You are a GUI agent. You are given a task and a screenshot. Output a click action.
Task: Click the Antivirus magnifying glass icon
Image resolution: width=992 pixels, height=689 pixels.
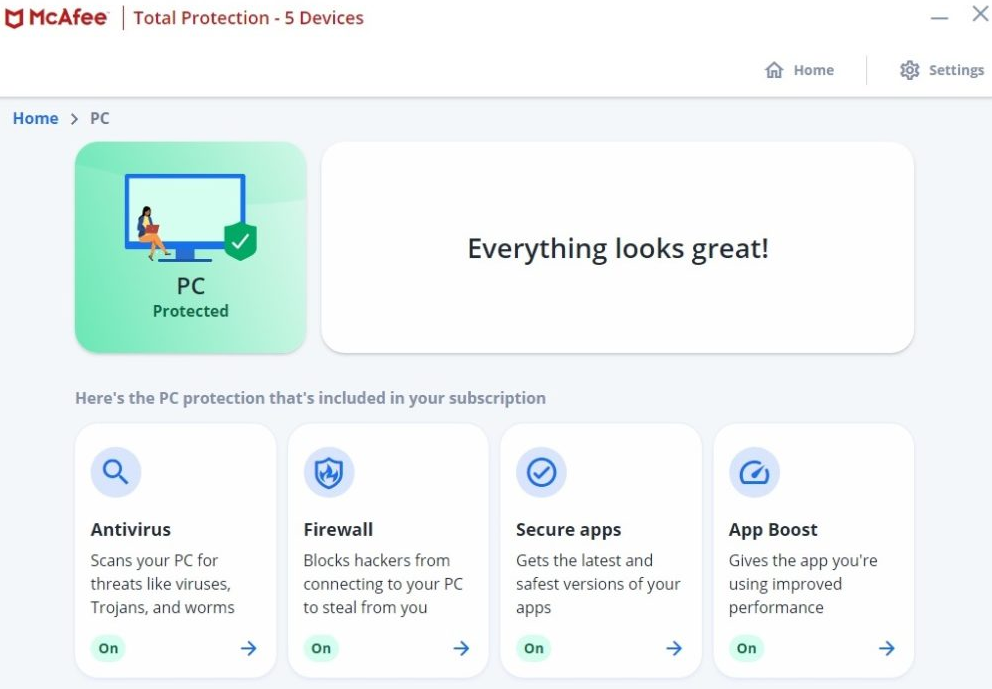click(x=116, y=472)
